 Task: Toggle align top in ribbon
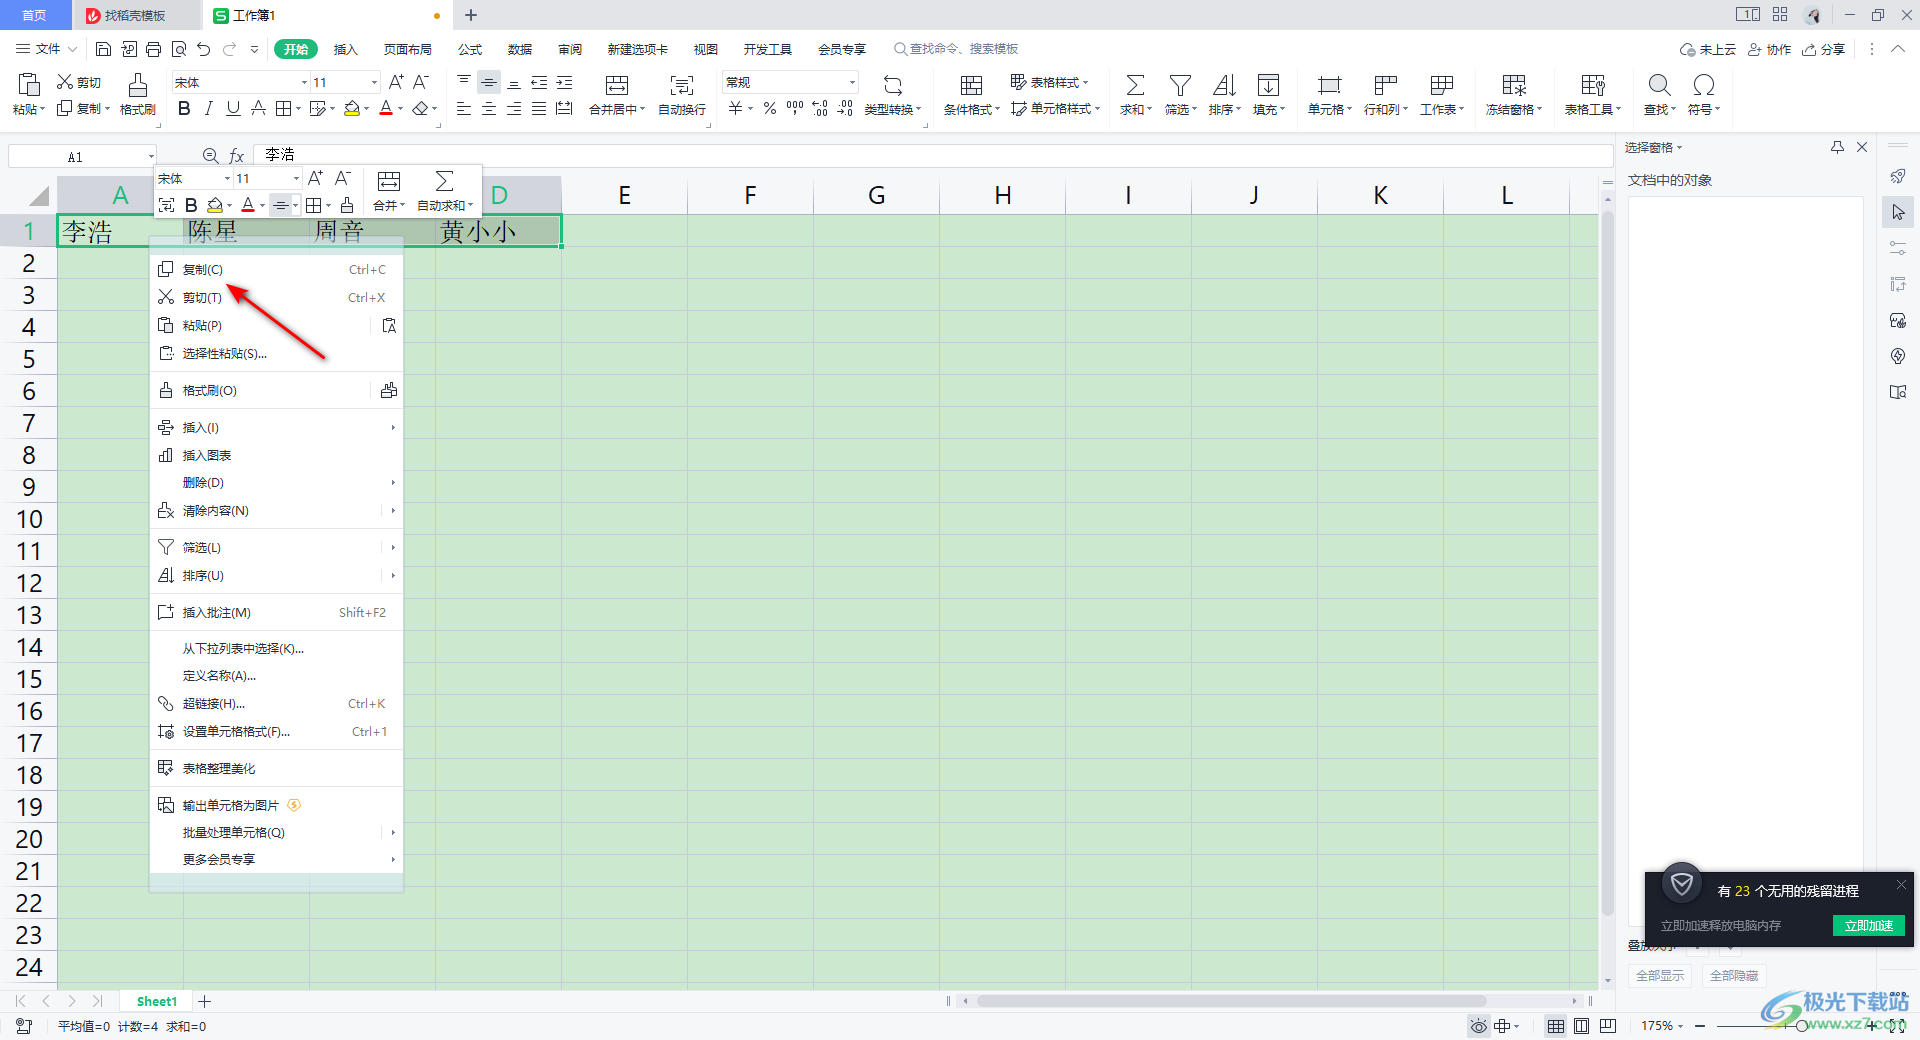pyautogui.click(x=464, y=82)
